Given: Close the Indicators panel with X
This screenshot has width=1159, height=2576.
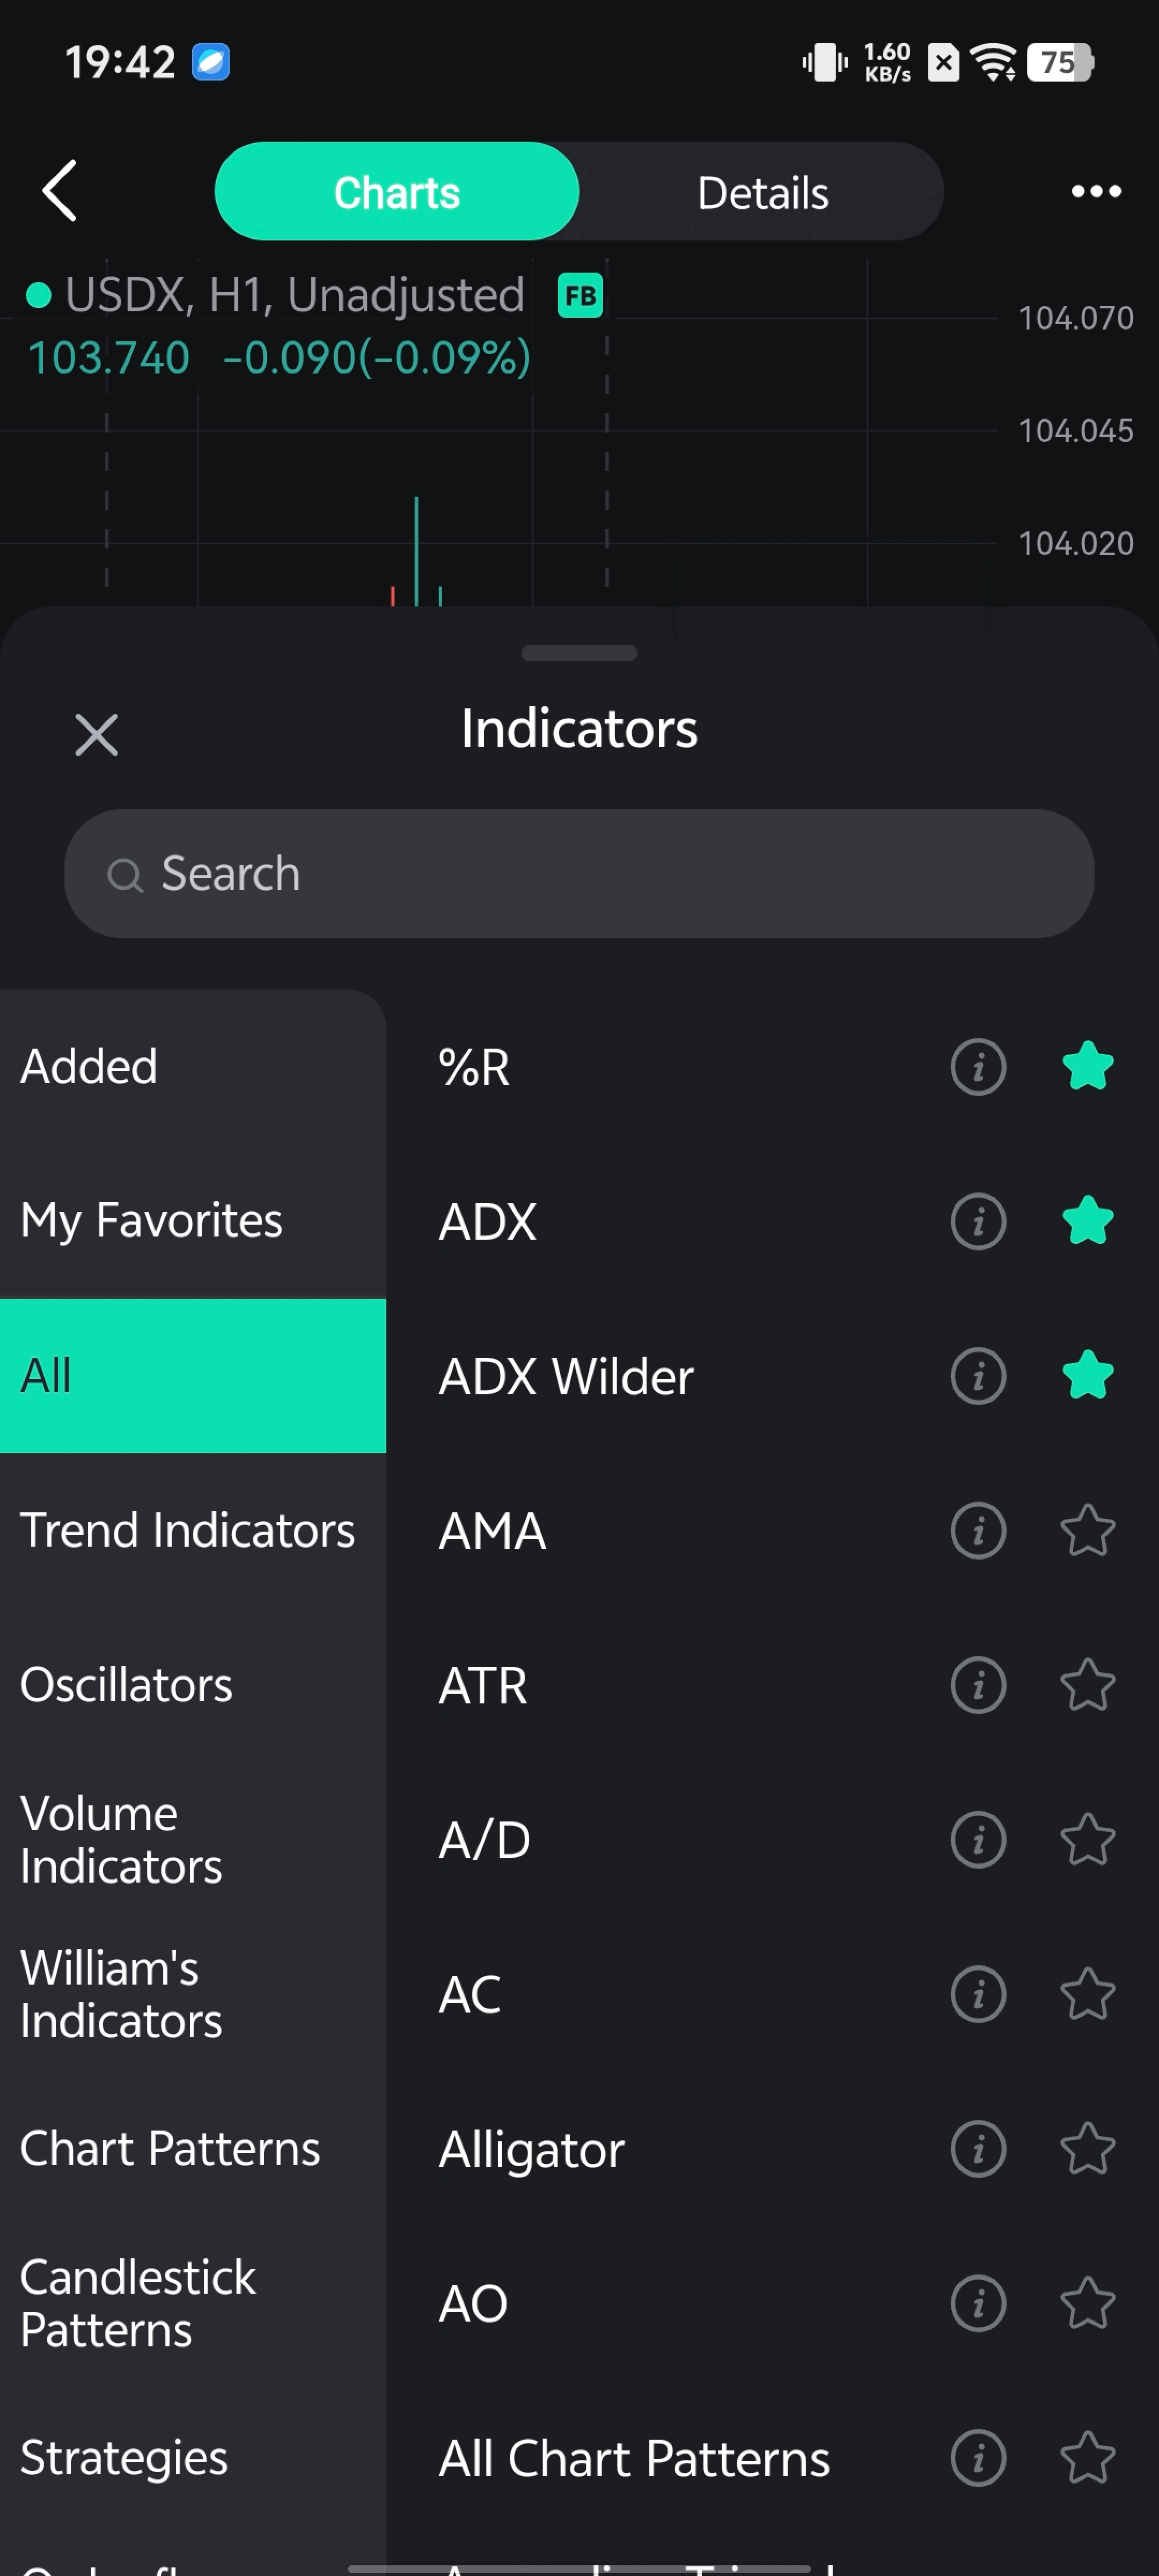Looking at the screenshot, I should pyautogui.click(x=97, y=735).
